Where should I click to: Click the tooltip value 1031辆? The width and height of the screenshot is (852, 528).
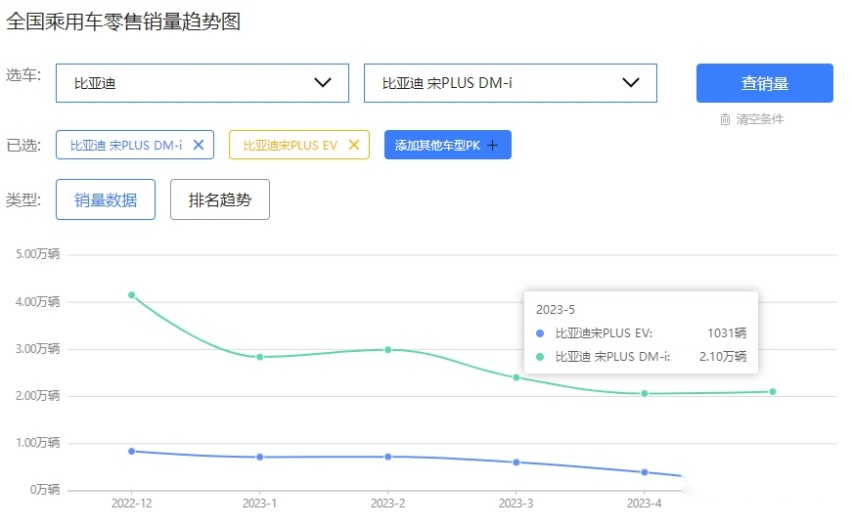tap(726, 333)
